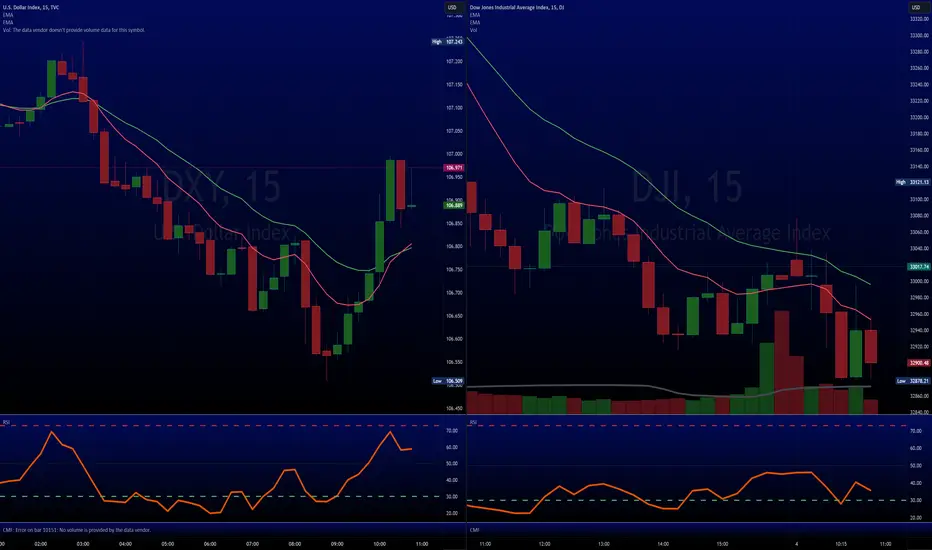Click the 107.000 price axis tick
This screenshot has width=932, height=550.
[454, 154]
